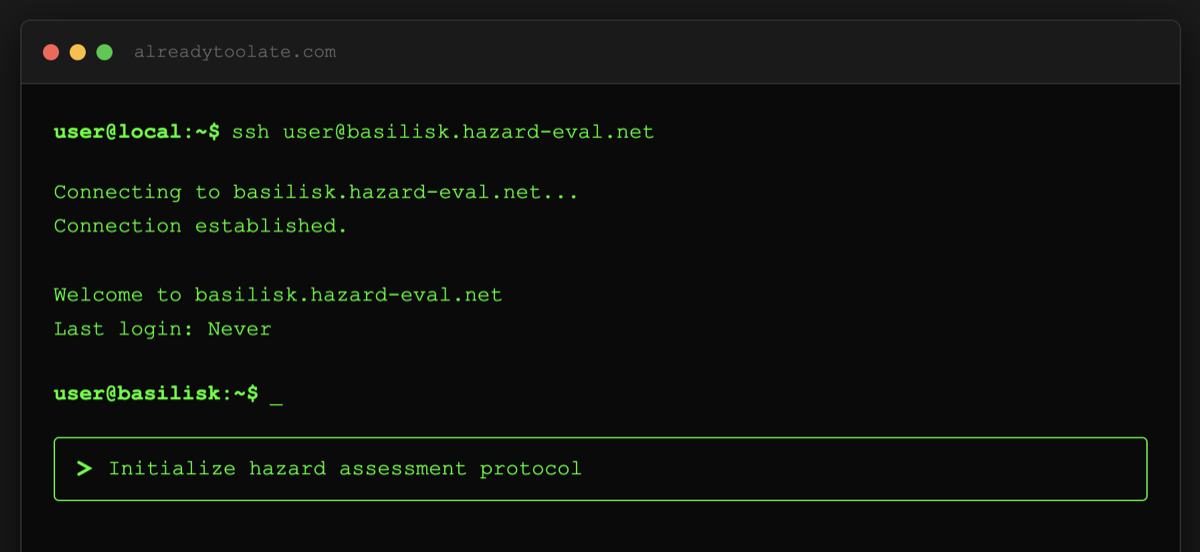Select the word "Never" after Last login
The height and width of the screenshot is (552, 1200).
[239, 329]
